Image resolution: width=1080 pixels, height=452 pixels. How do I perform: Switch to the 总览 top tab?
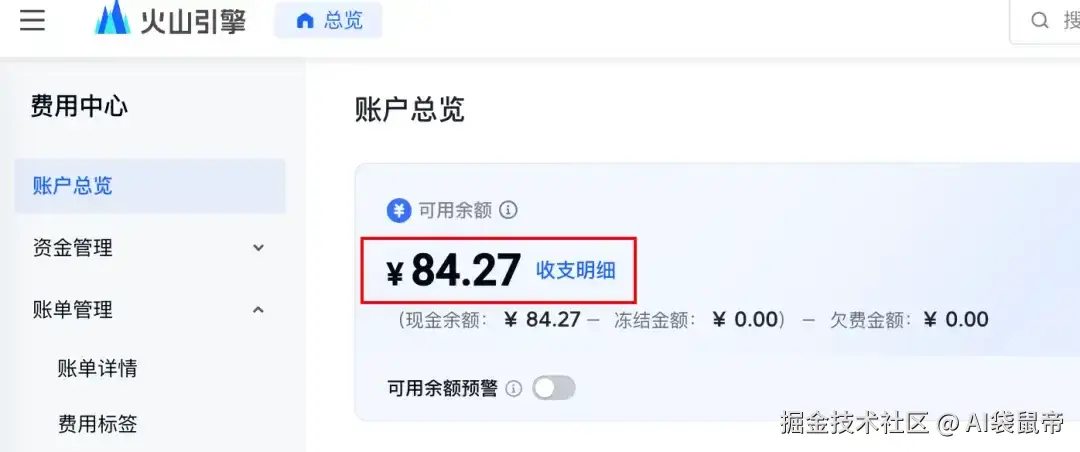tap(329, 21)
